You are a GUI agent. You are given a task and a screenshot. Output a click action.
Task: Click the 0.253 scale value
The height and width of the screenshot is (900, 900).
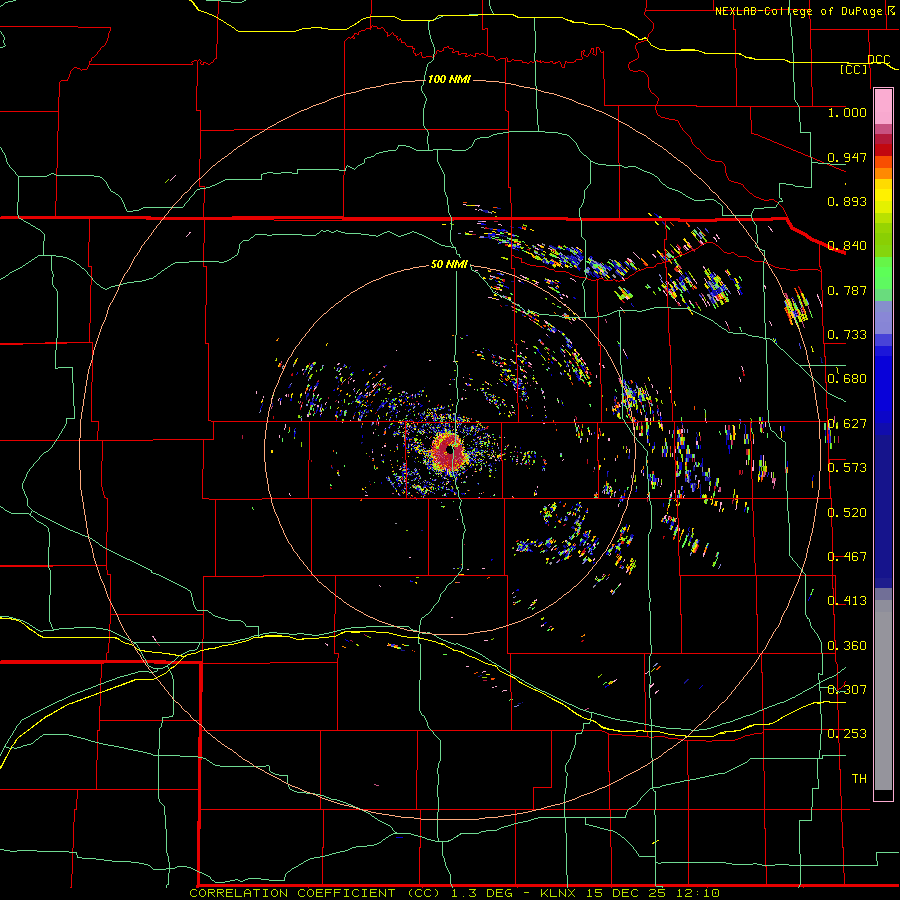[x=847, y=734]
